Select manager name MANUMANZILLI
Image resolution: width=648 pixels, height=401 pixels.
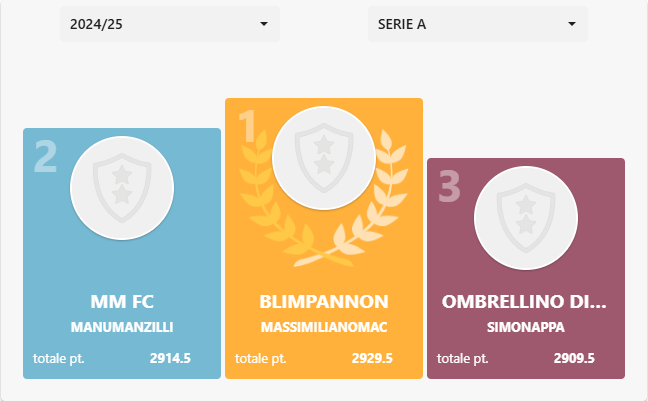tap(122, 327)
